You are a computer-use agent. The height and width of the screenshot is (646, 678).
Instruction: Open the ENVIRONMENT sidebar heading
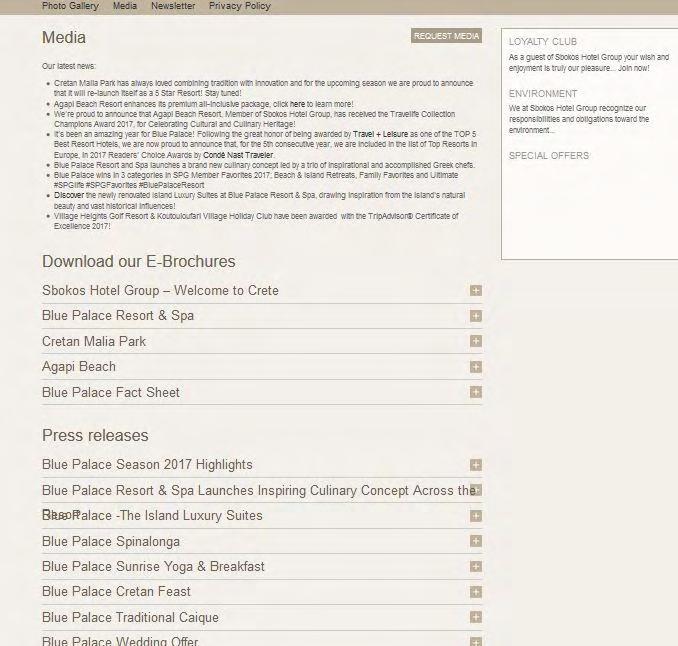coord(543,93)
